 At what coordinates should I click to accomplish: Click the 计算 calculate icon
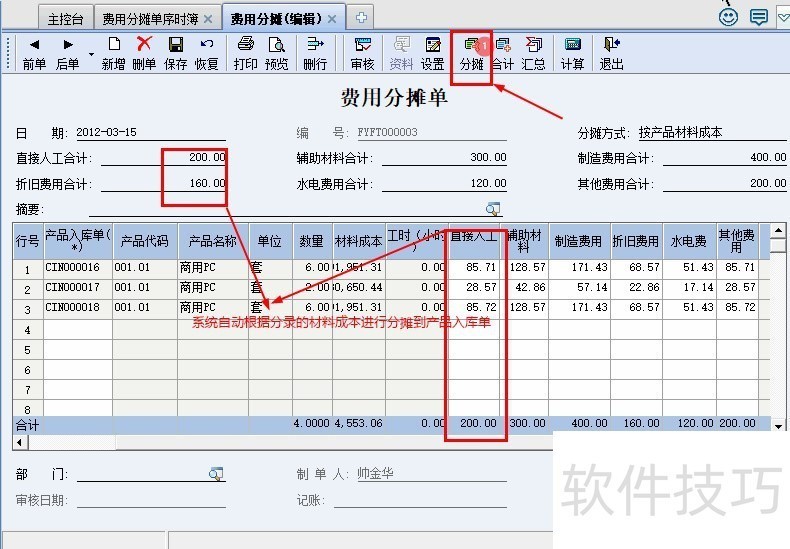[572, 53]
